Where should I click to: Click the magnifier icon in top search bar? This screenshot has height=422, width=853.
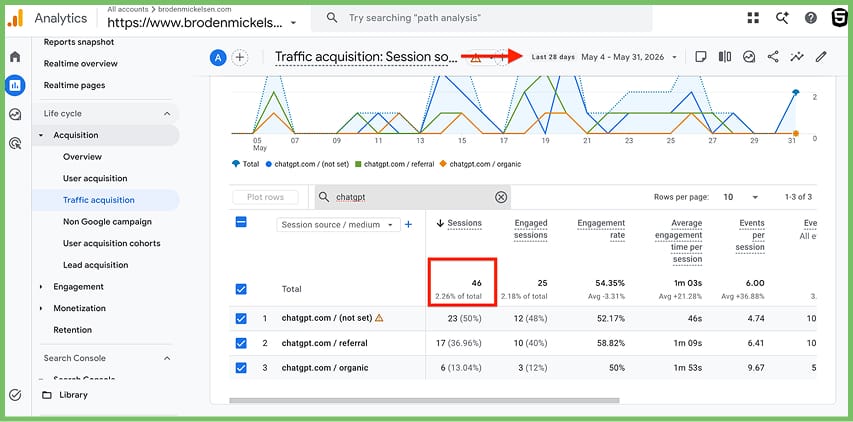332,18
